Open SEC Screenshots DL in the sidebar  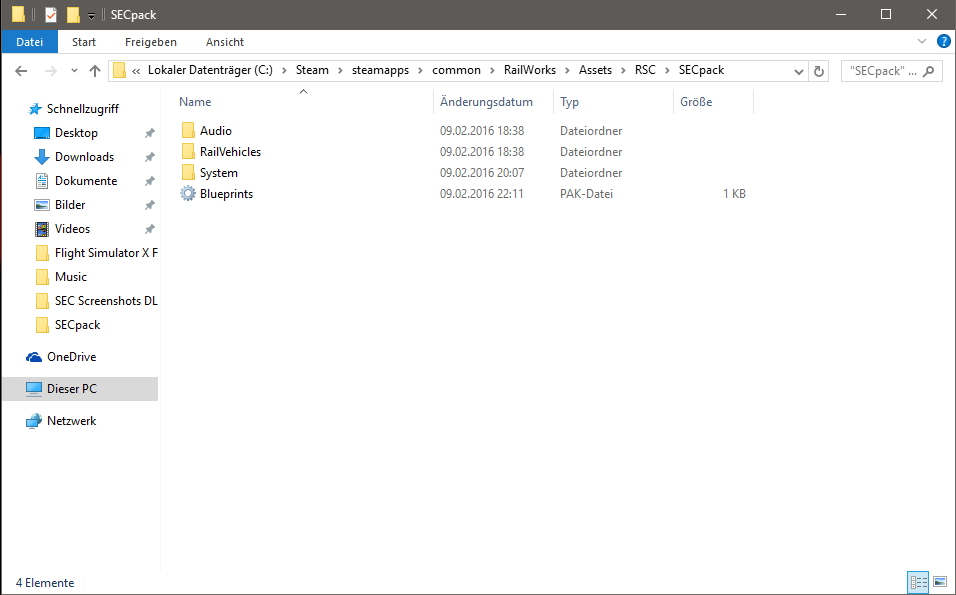(x=105, y=301)
